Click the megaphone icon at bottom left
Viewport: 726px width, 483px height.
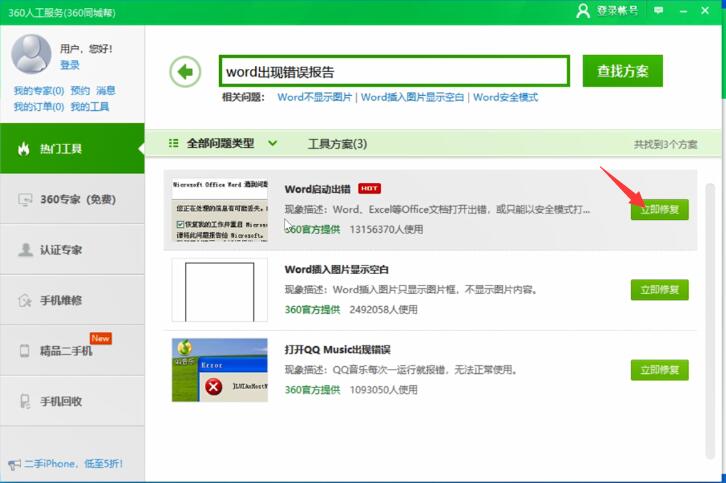click(x=14, y=464)
